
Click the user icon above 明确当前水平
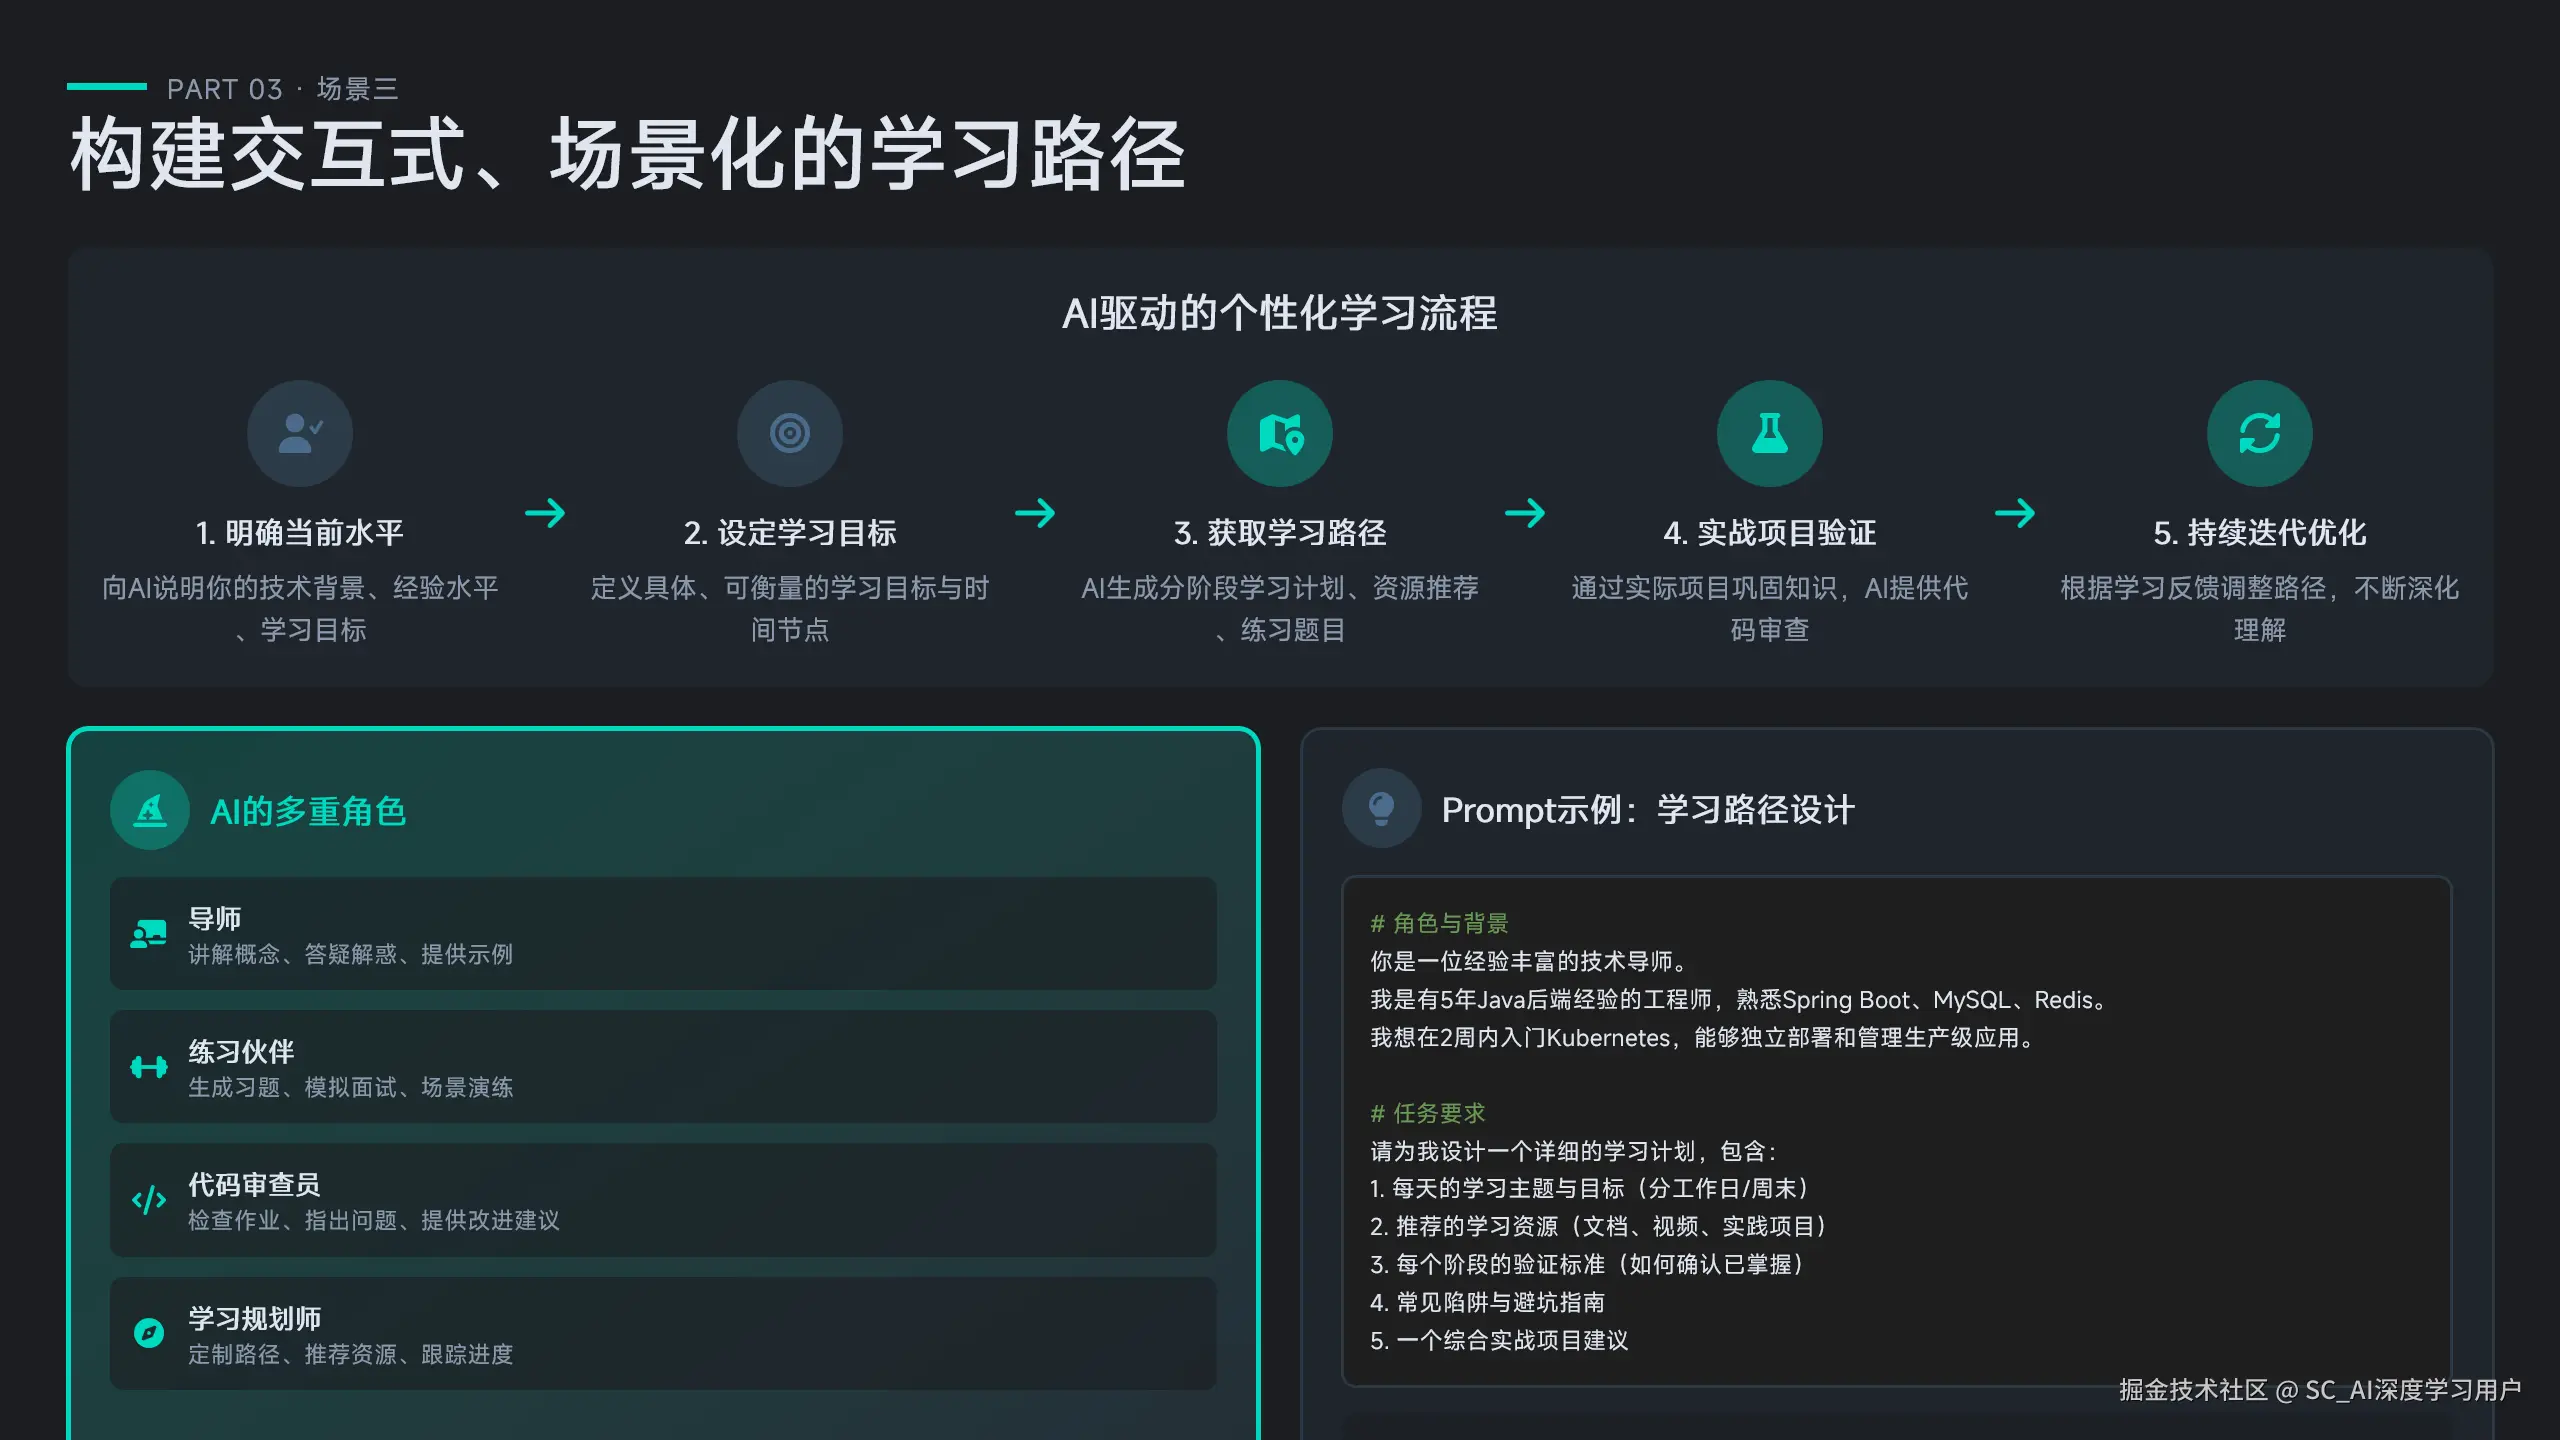[x=299, y=432]
